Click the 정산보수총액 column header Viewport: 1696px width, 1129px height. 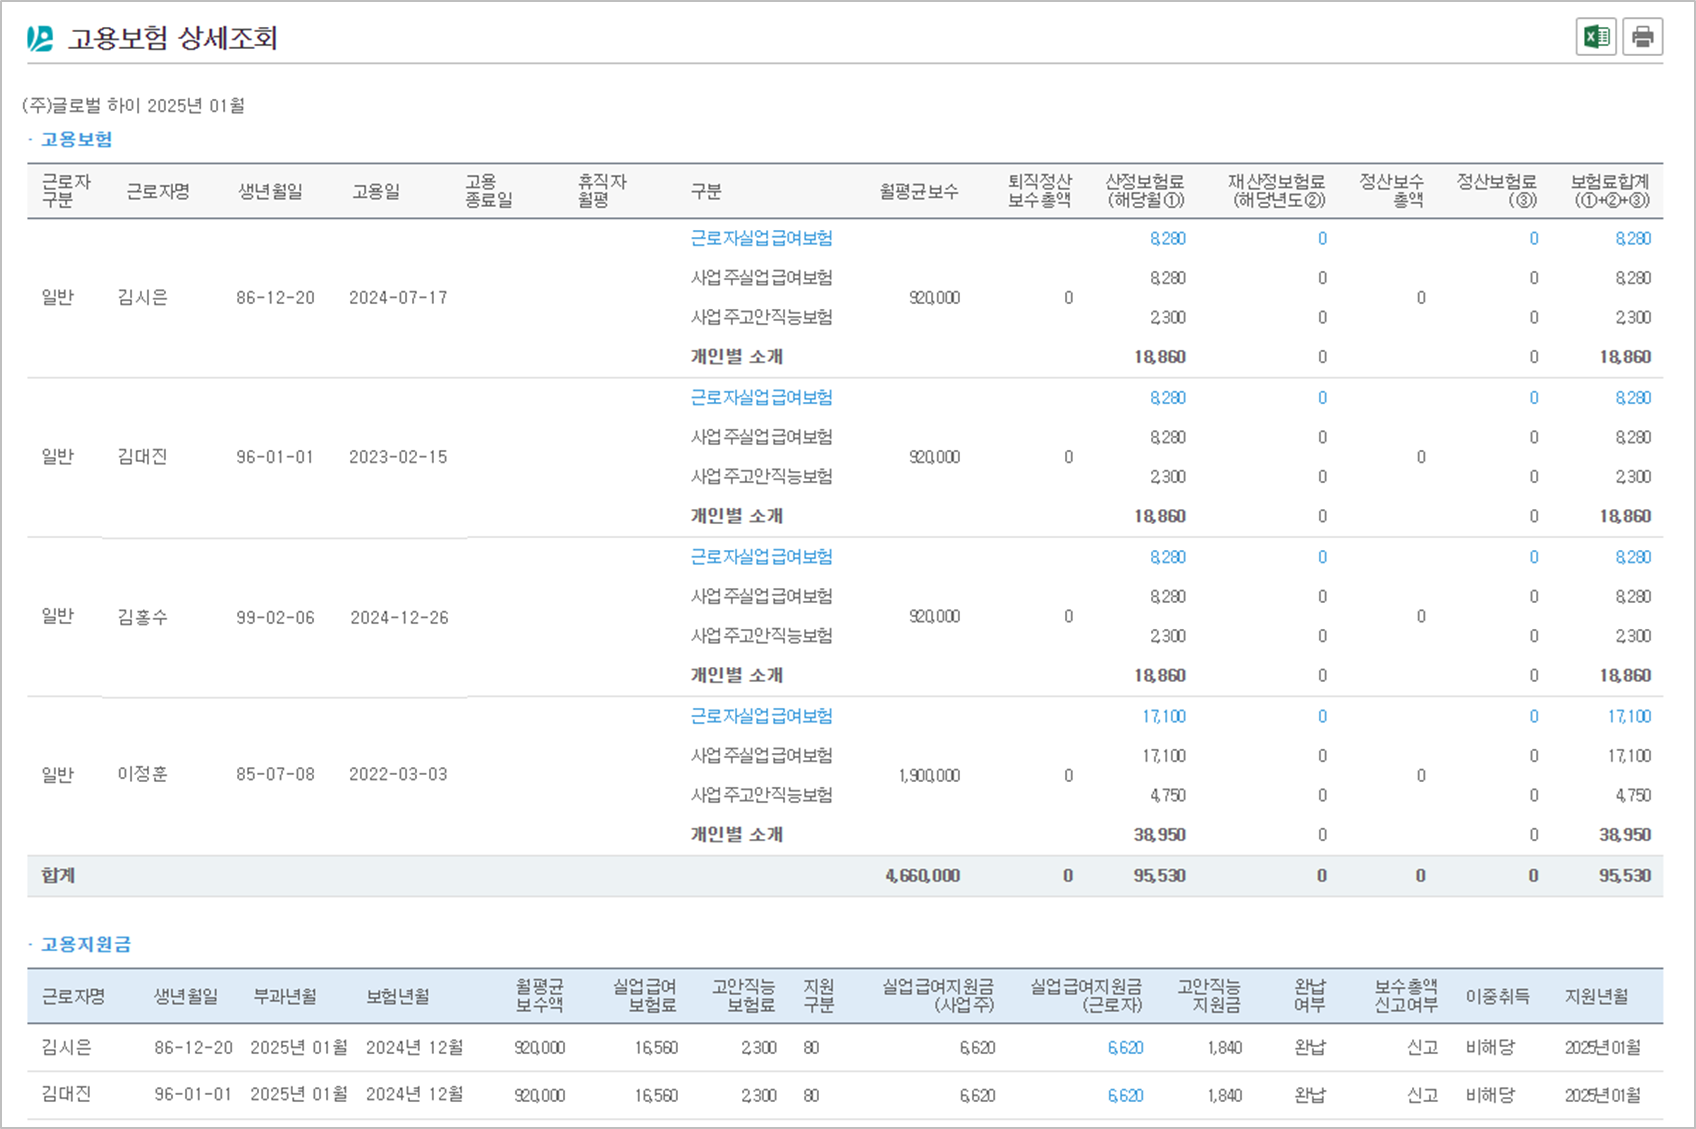pyautogui.click(x=1392, y=191)
